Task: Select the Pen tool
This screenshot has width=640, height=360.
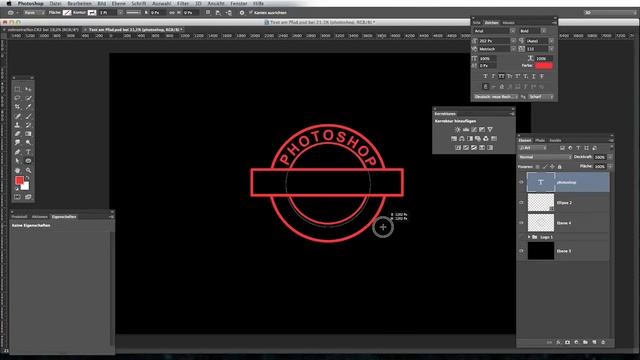Action: 18,152
